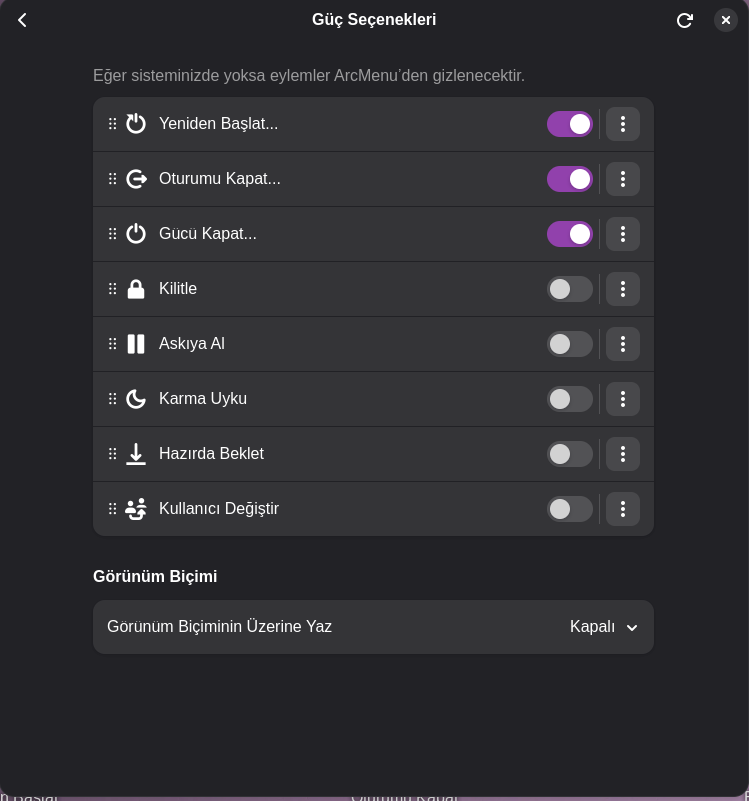Open the three-dot menu for Oturumu Kapat
749x801 pixels.
[623, 179]
